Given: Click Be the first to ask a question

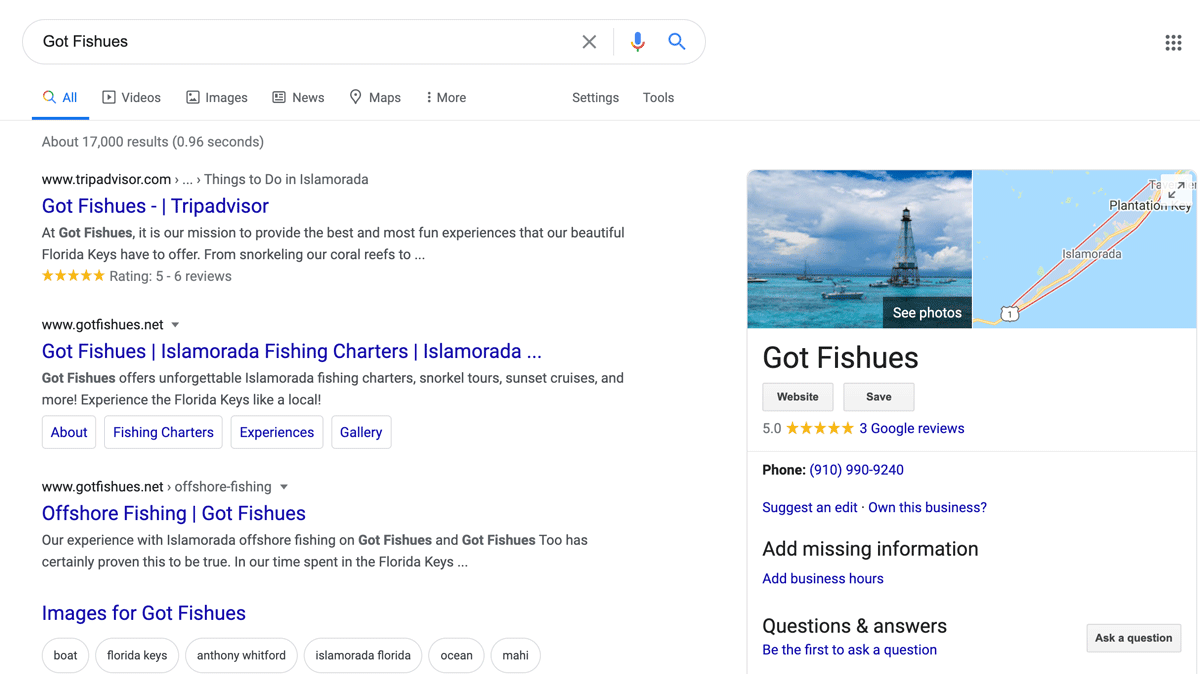Looking at the screenshot, I should (850, 650).
